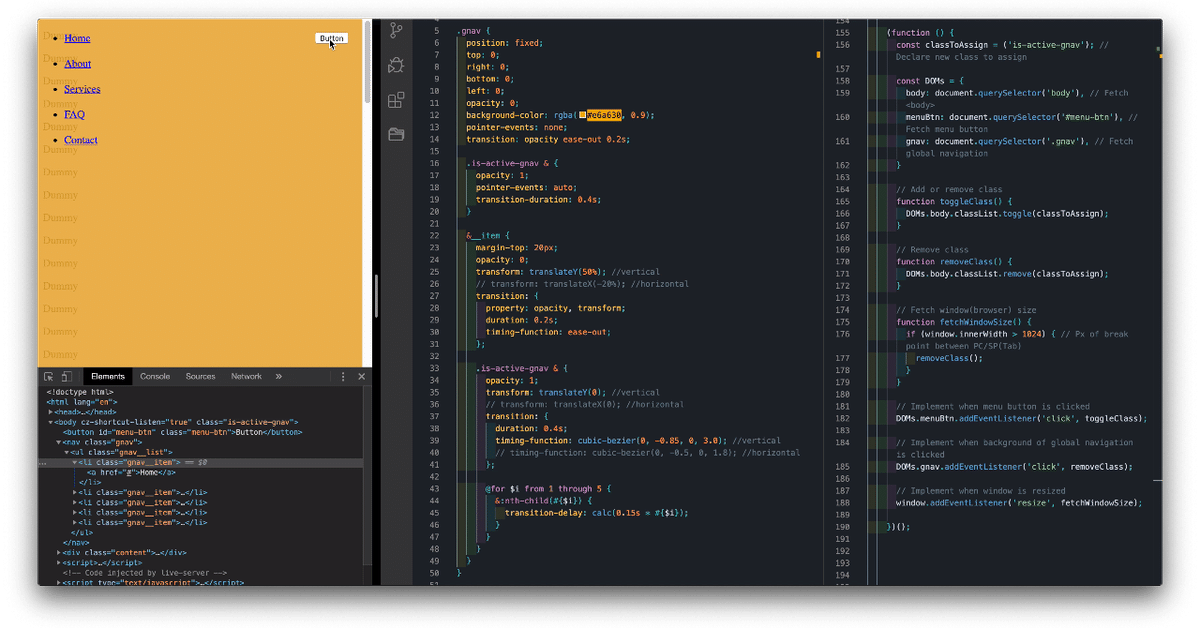The height and width of the screenshot is (628, 1200).
Task: Open the DevTools three-dot options menu
Action: click(x=343, y=377)
